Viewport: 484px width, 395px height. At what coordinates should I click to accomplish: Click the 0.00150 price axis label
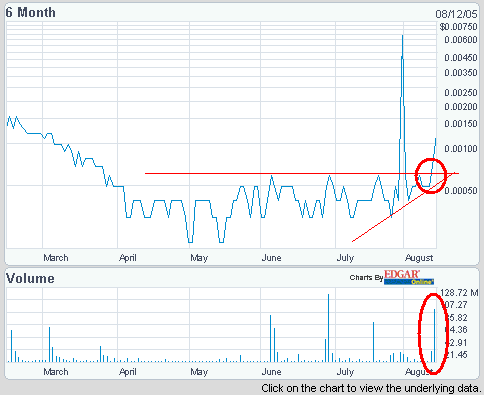[461, 124]
